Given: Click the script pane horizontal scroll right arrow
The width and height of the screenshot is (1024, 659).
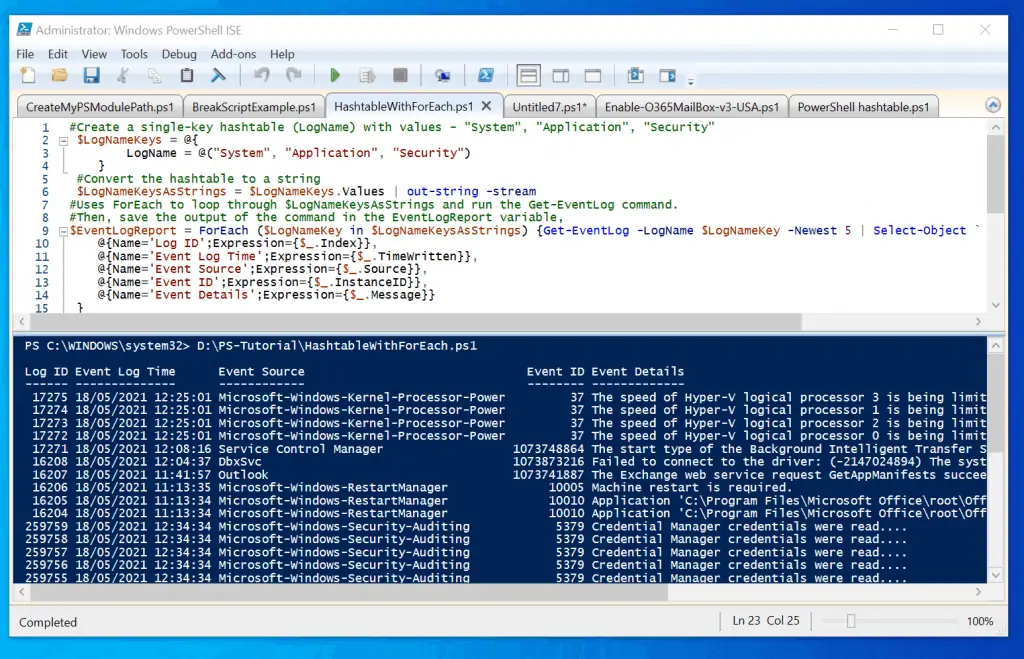Looking at the screenshot, I should click(978, 321).
